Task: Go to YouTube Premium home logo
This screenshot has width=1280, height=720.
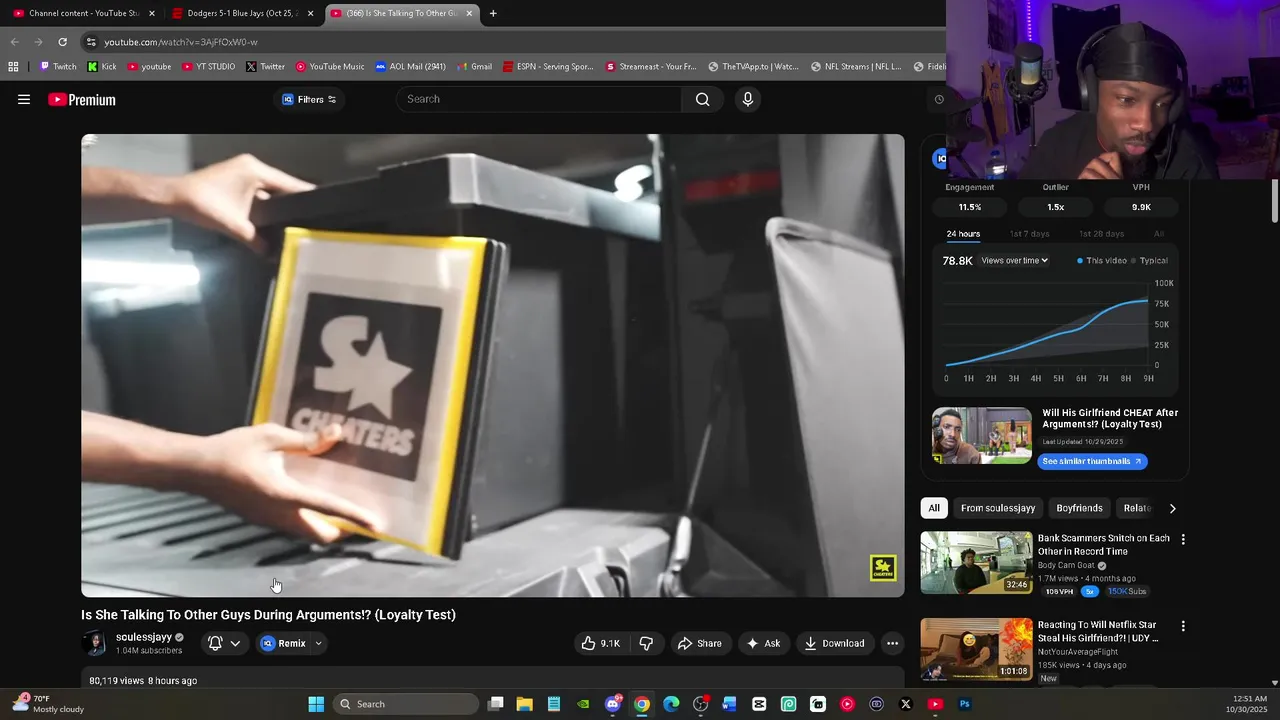Action: pyautogui.click(x=82, y=100)
